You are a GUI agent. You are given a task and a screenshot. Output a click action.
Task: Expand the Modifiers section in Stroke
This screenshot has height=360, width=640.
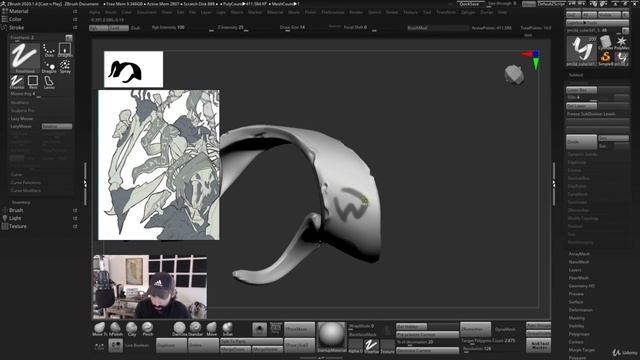(x=20, y=102)
